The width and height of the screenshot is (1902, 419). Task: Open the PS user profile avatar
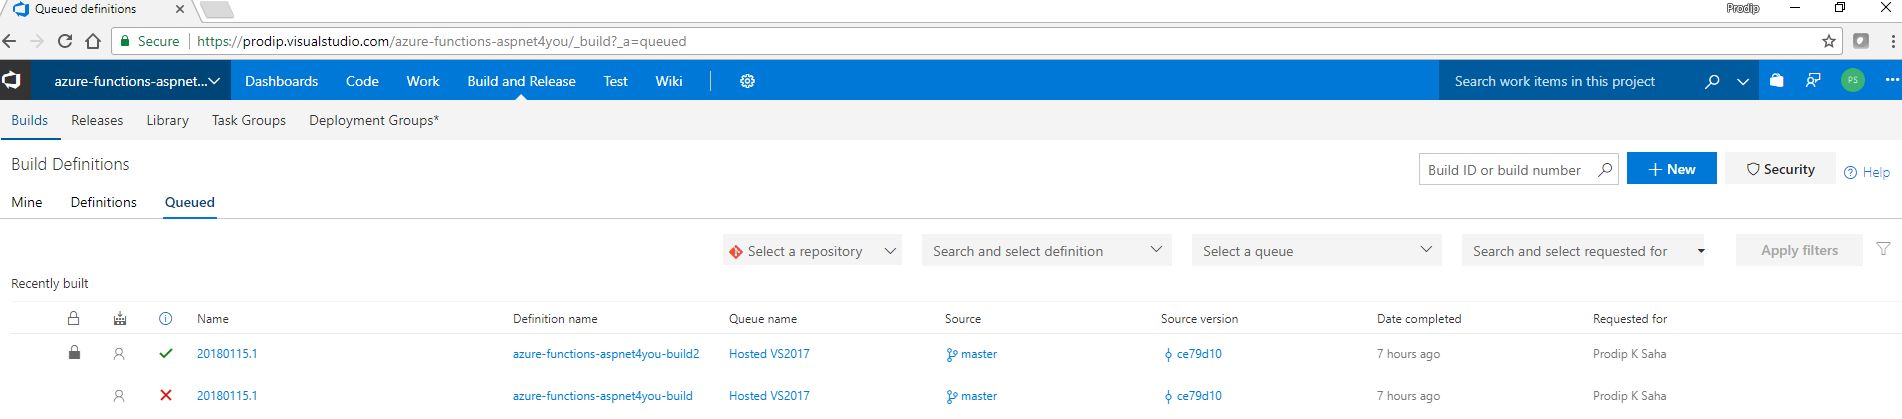[1853, 80]
